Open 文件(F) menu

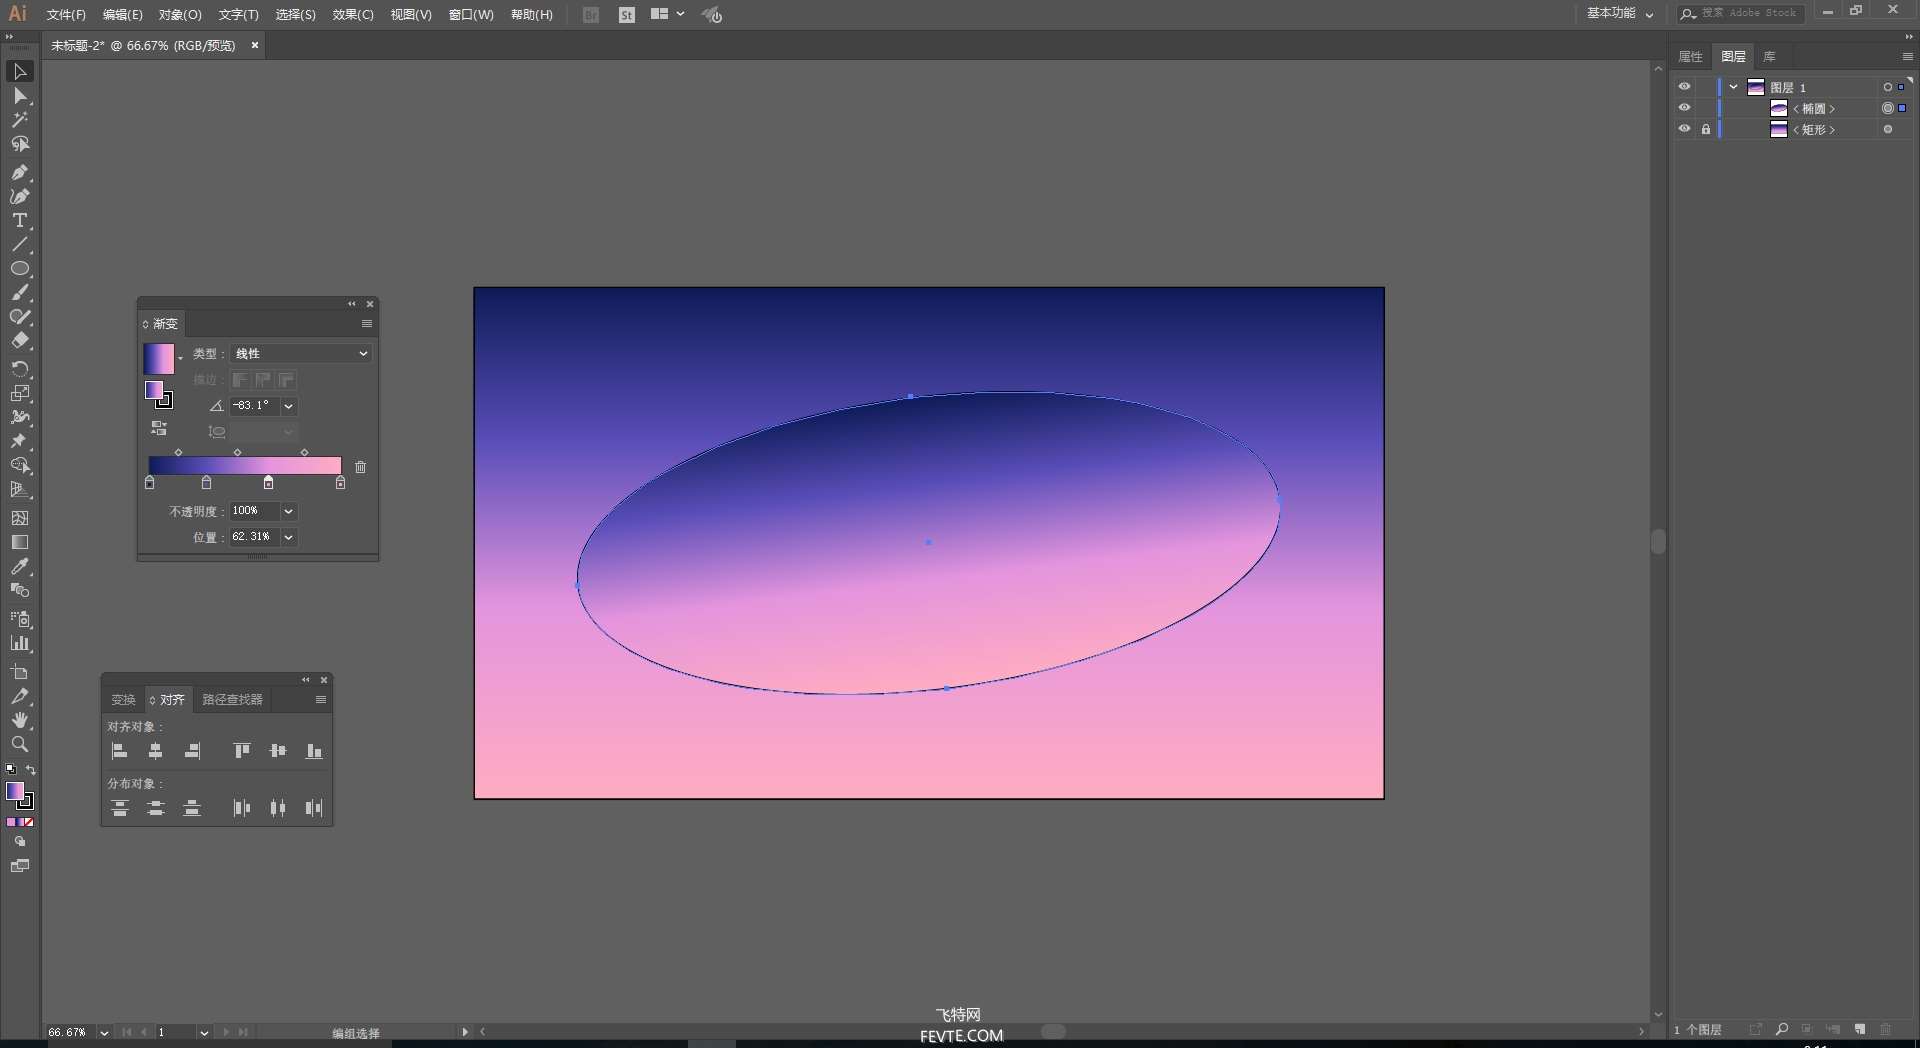[66, 15]
